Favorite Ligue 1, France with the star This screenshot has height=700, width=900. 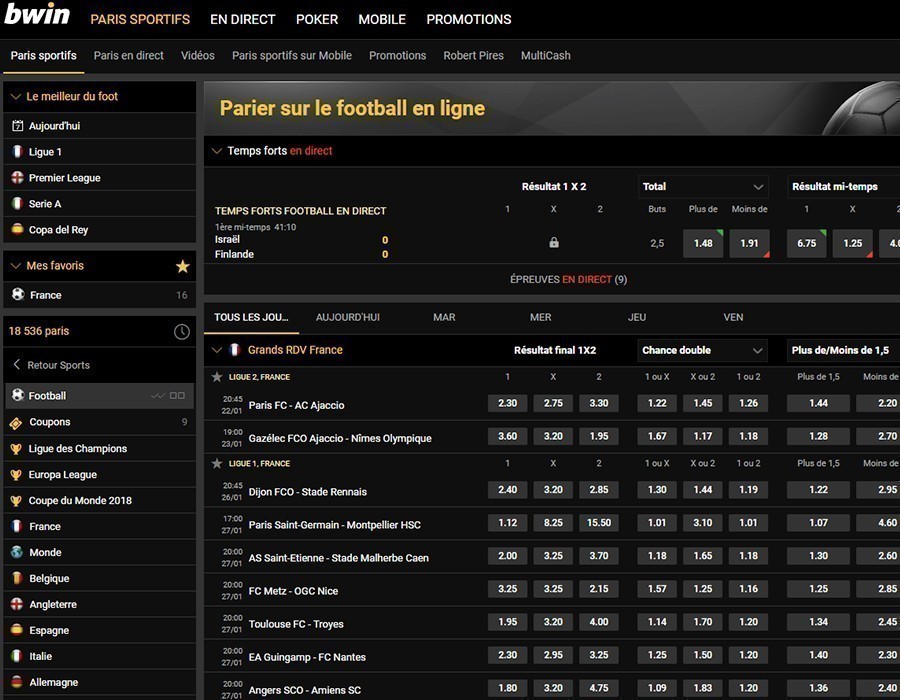tap(216, 464)
